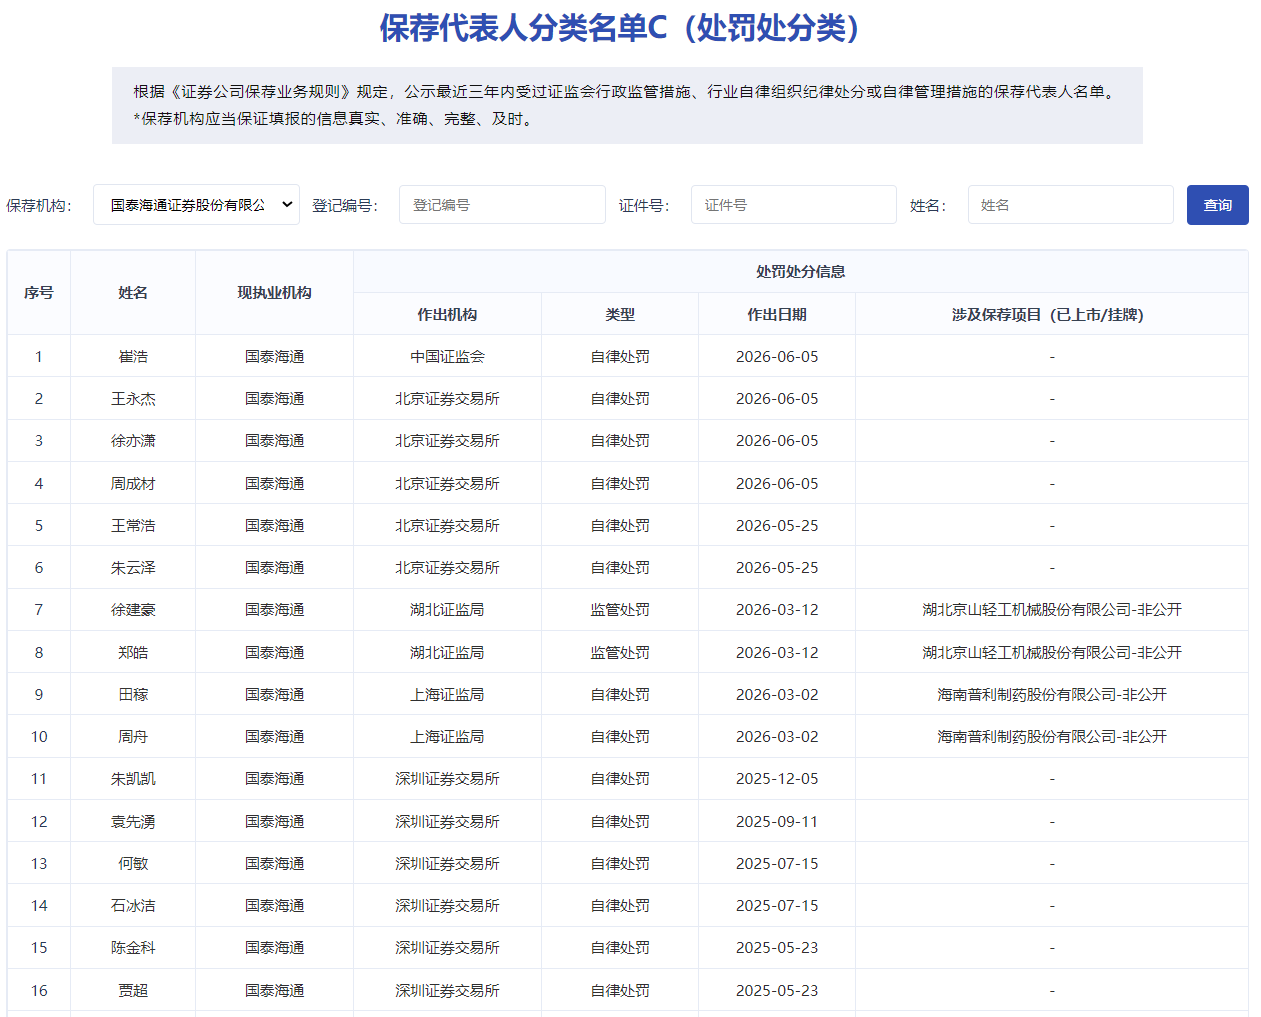Viewport: 1261px width, 1017px height.
Task: Click the 姓名 column header
Action: coord(133,293)
